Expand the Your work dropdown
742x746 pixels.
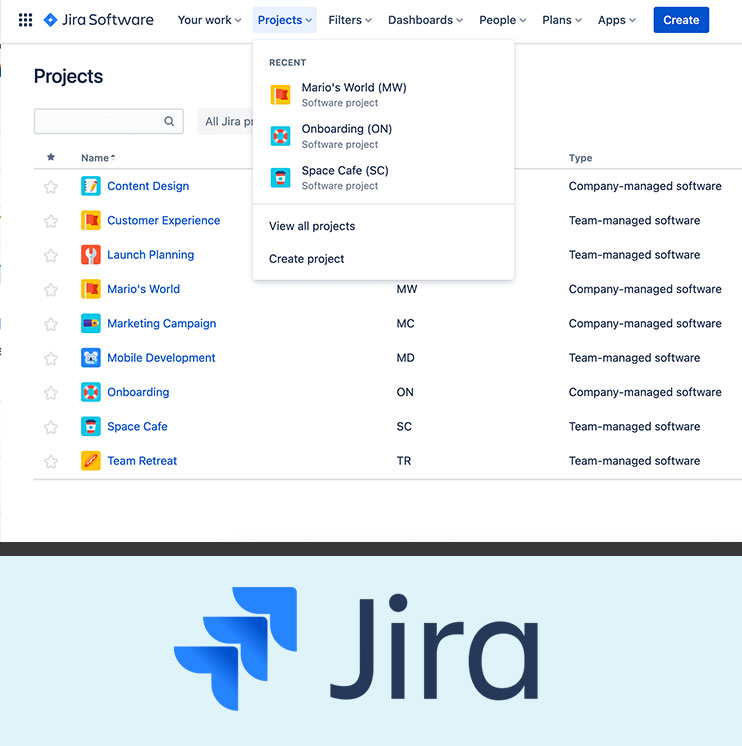pos(209,20)
